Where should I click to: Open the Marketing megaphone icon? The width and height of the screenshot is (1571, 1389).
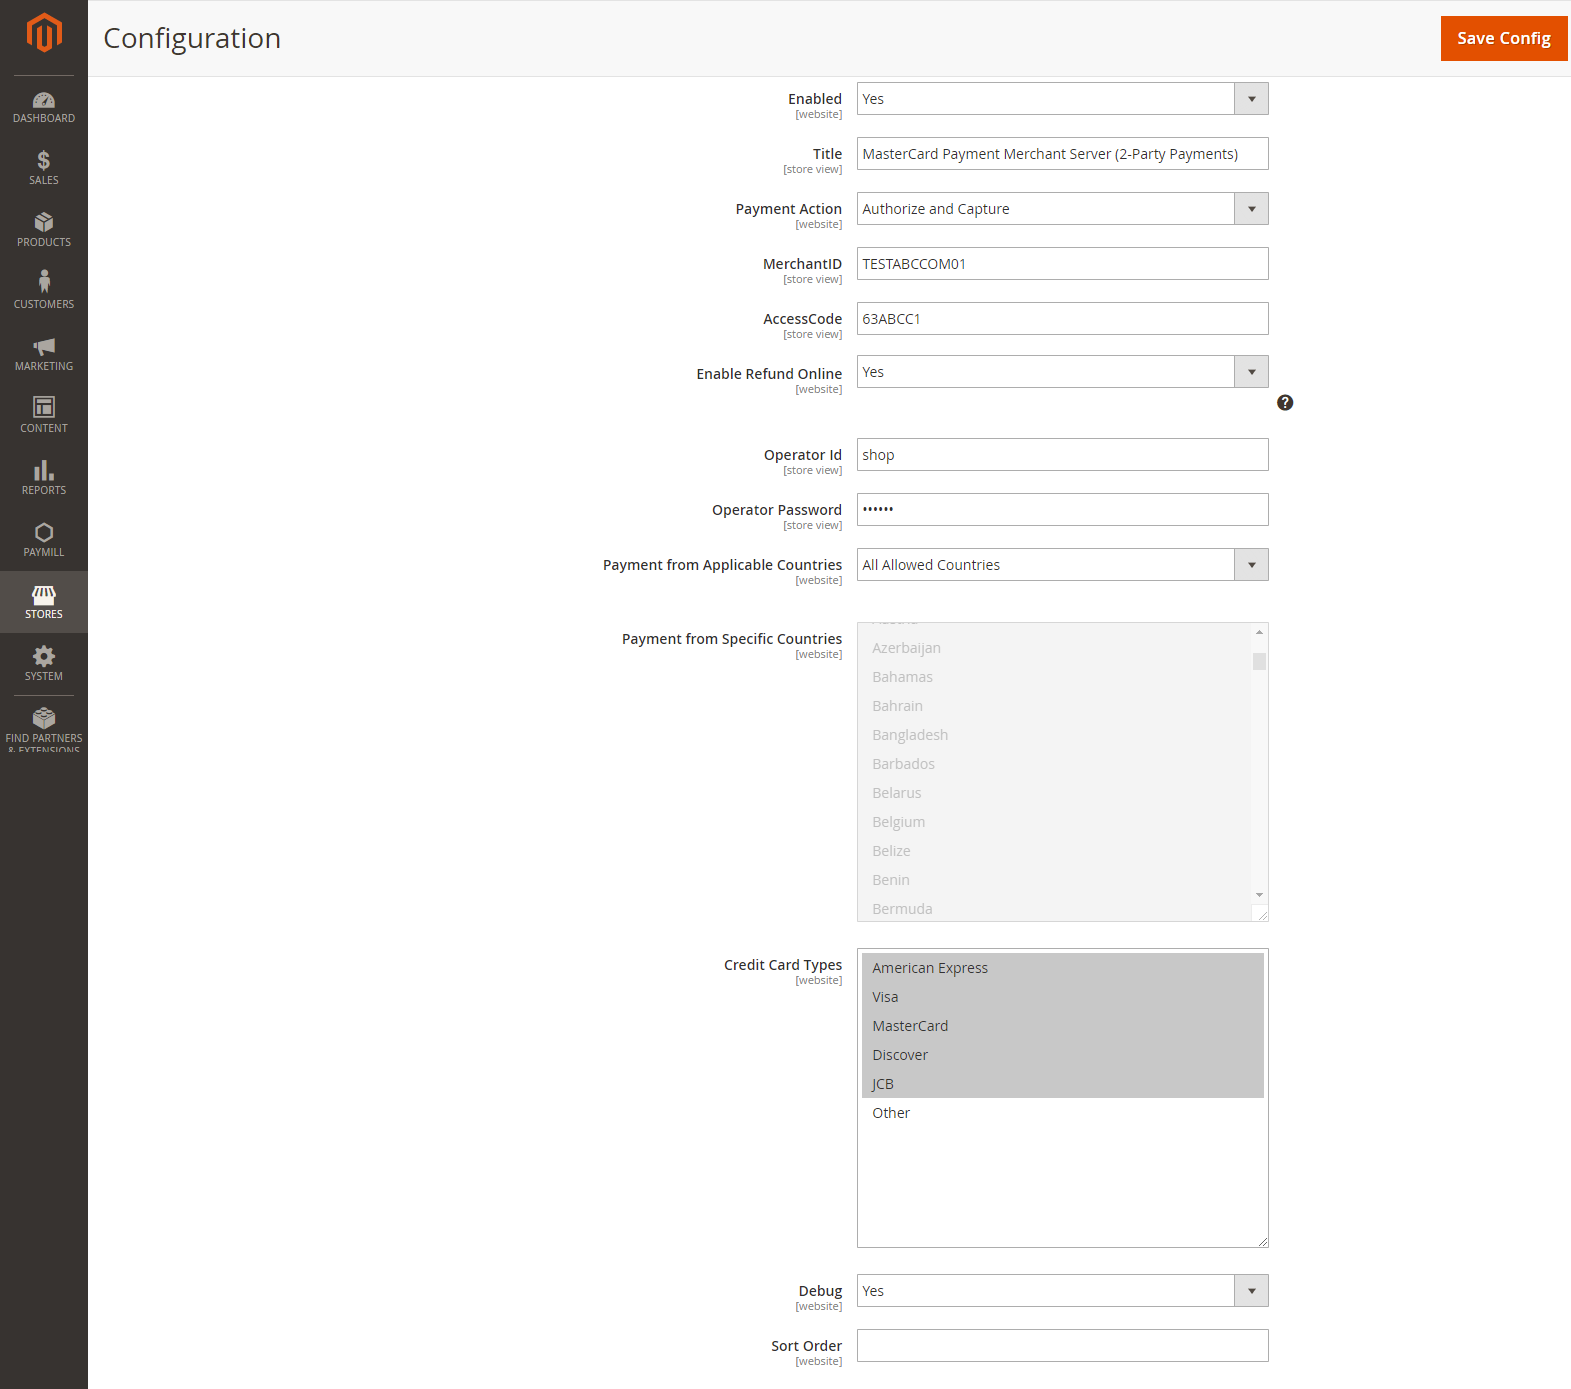point(44,346)
